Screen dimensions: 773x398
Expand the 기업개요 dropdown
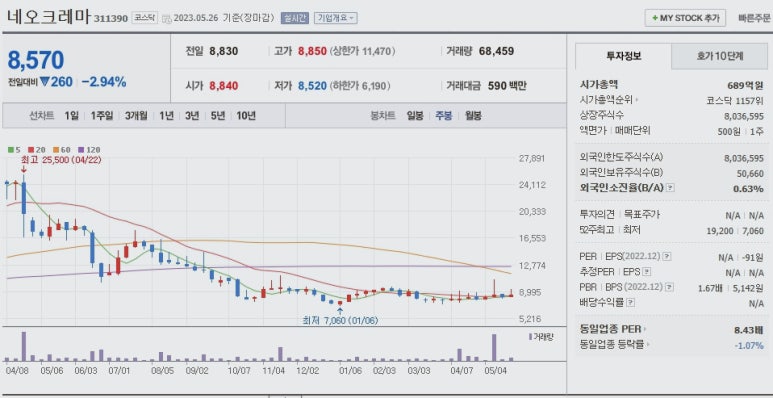click(336, 18)
